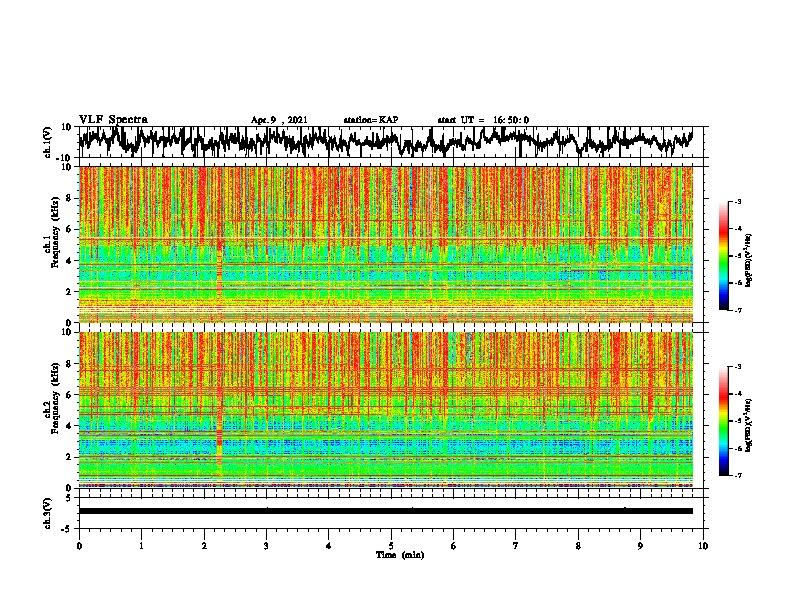The image size is (792, 612).
Task: Click the ch.2 spectrogram color scale bar
Action: point(723,421)
